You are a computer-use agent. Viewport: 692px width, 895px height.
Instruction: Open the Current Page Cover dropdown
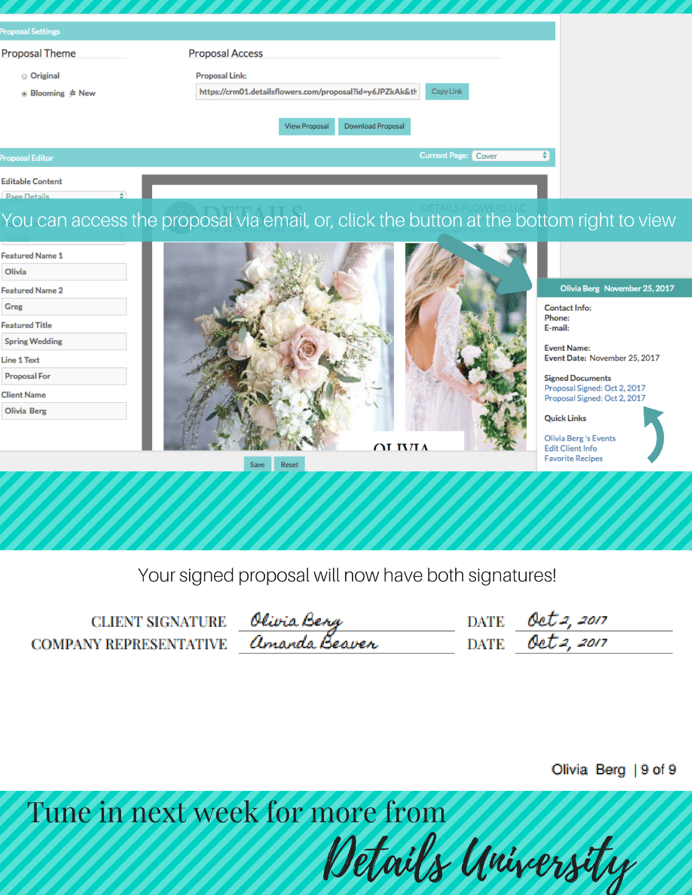coord(510,156)
